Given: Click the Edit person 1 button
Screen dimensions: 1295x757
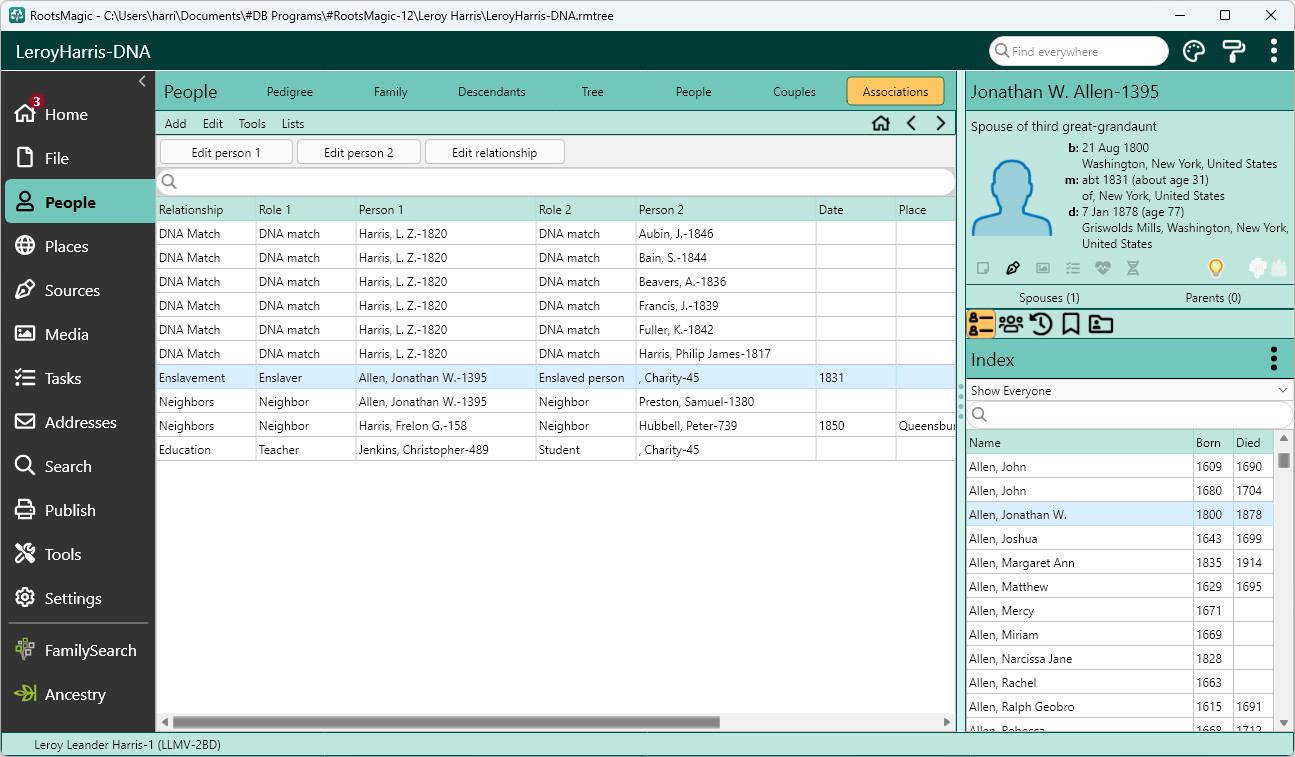Looking at the screenshot, I should coord(226,153).
